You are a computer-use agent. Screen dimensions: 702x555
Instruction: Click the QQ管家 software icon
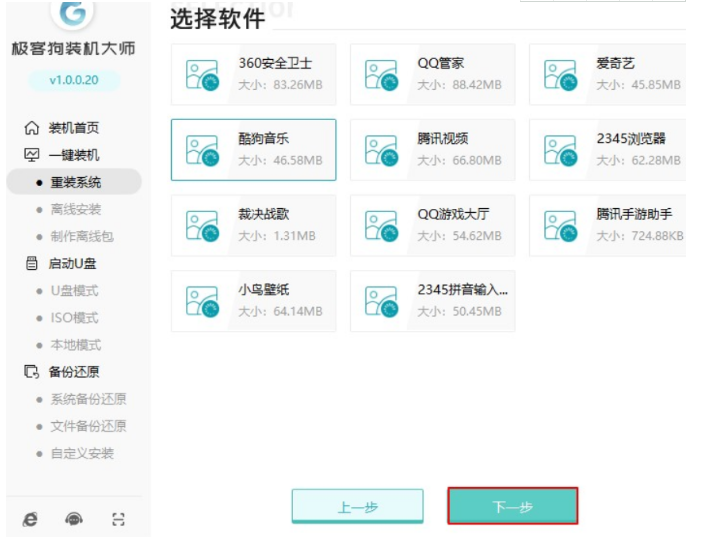382,74
